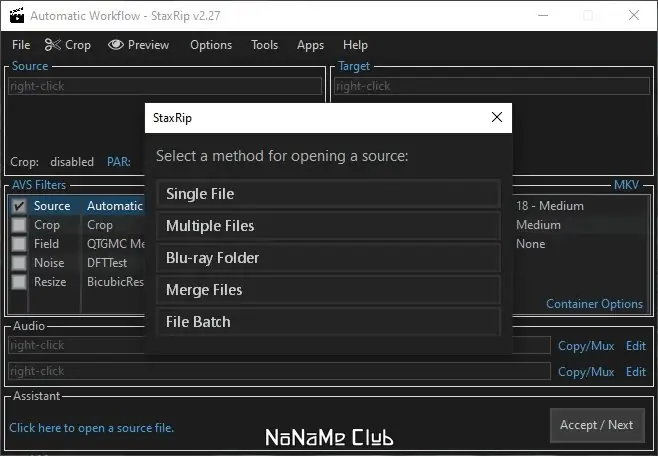Click 'Click here to open a source file'

click(x=91, y=428)
